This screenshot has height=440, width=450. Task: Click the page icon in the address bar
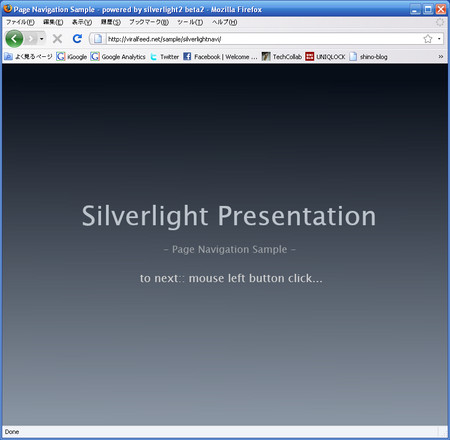[98, 39]
